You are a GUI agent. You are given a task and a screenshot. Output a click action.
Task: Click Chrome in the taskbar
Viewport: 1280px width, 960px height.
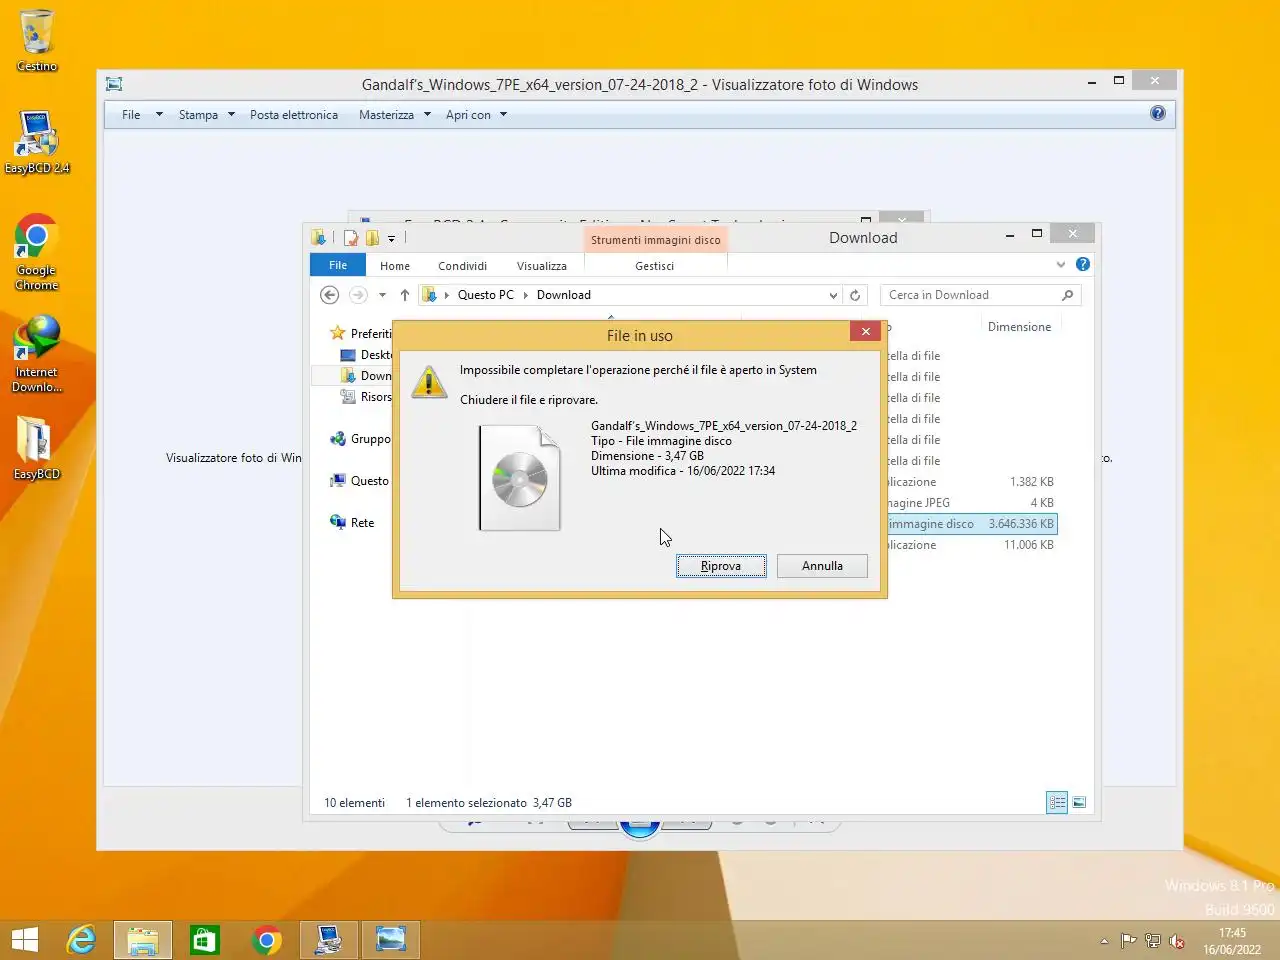(x=267, y=940)
